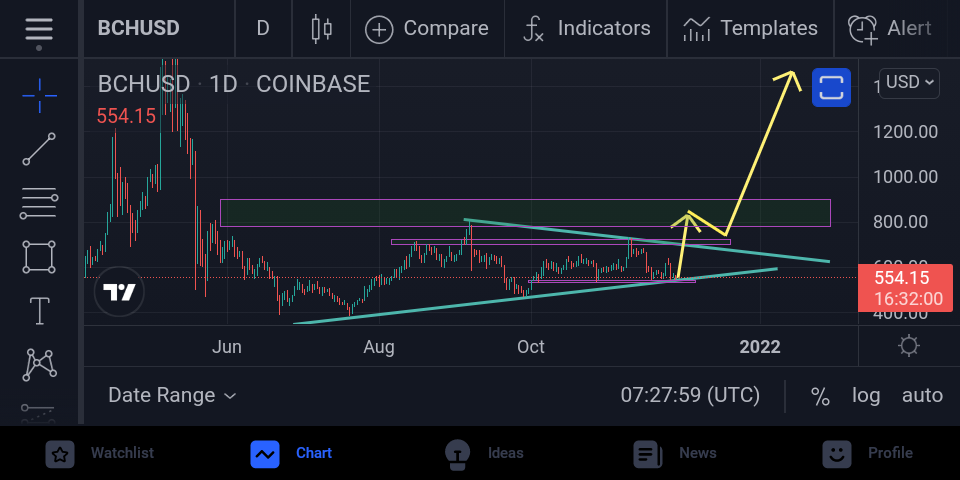Click the BCHUSD symbol search field

[x=139, y=29]
